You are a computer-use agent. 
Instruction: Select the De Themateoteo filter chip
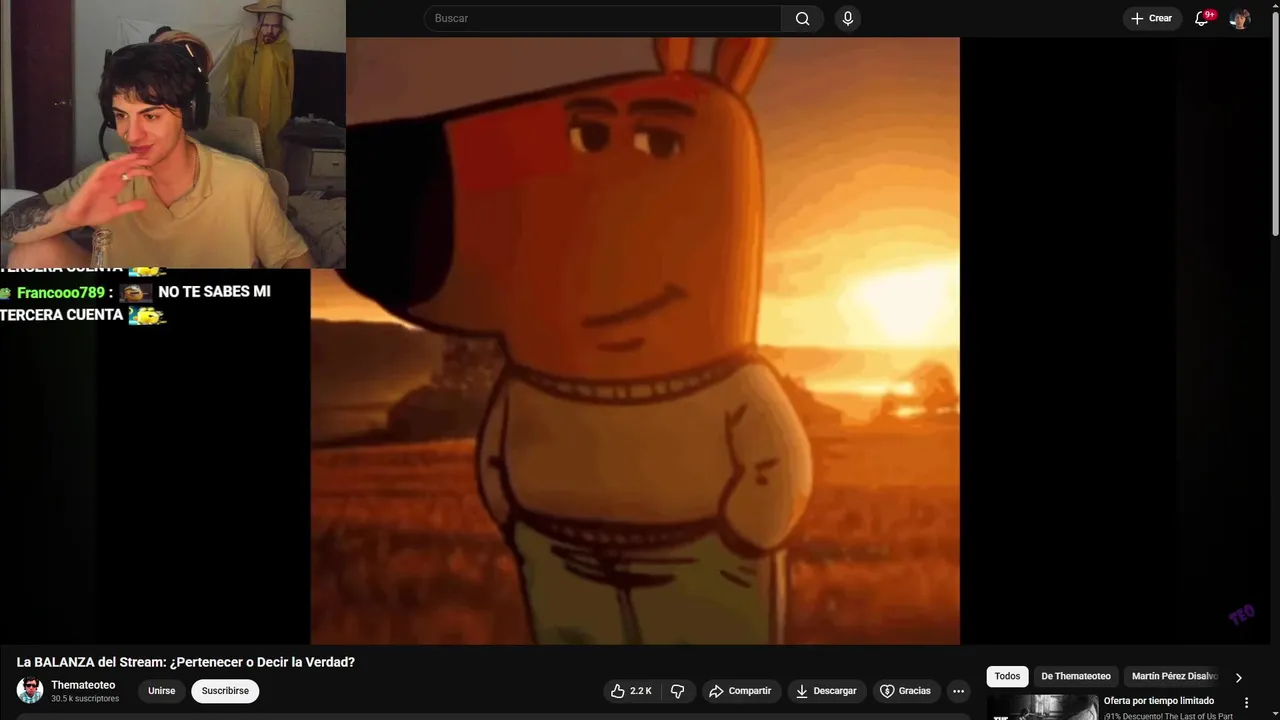tap(1076, 676)
